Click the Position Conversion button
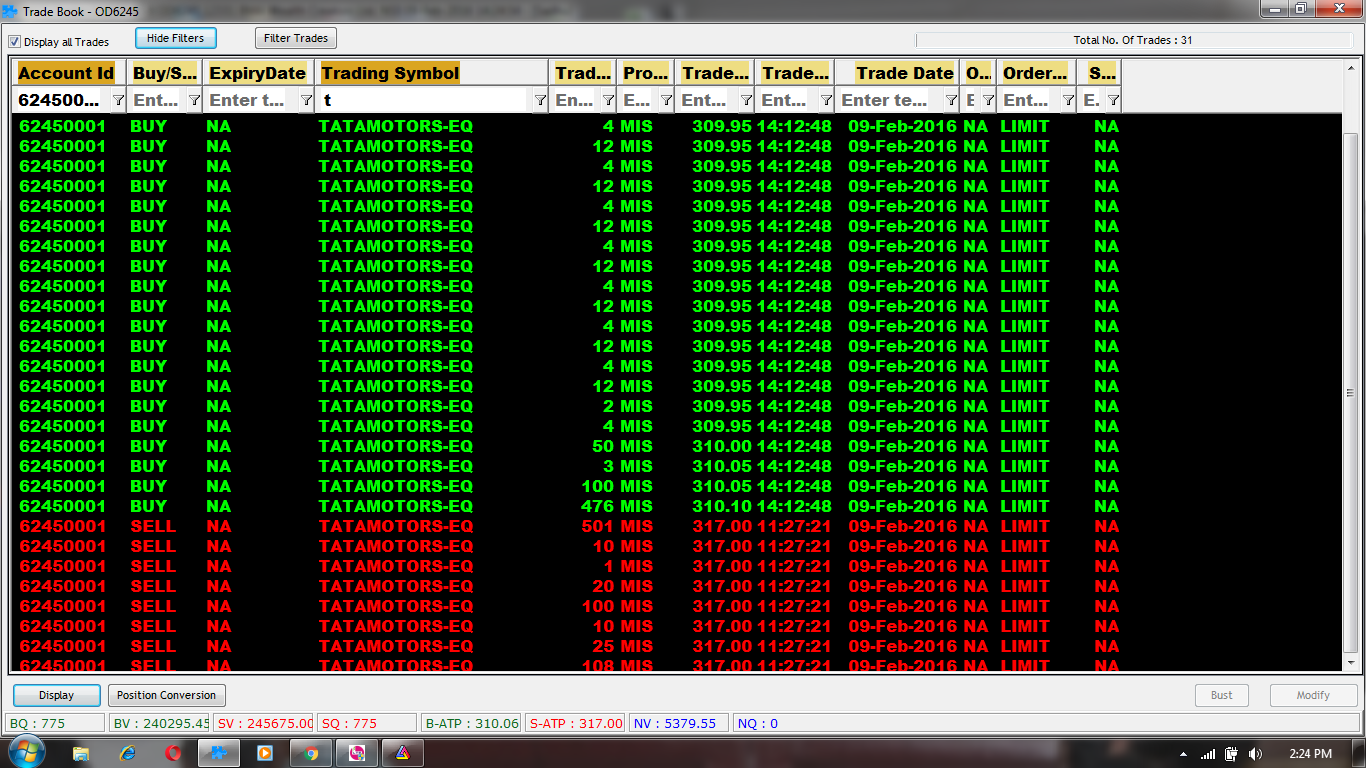1366x768 pixels. [166, 695]
